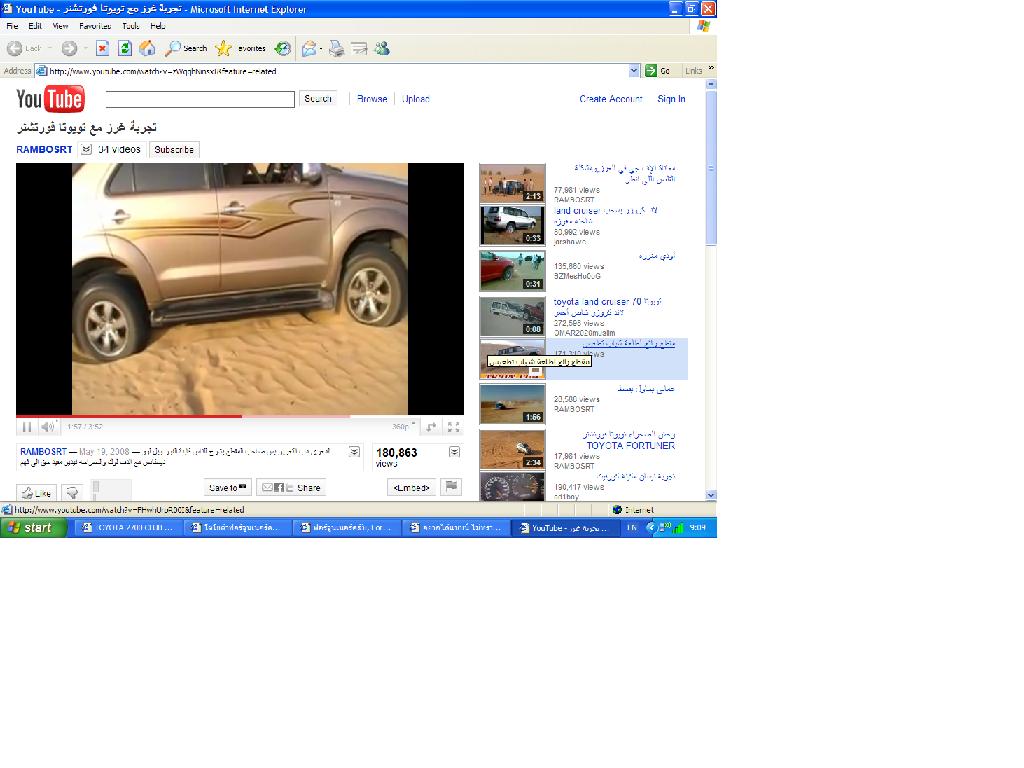Click the Sign In link
1024x768 pixels.
[671, 99]
